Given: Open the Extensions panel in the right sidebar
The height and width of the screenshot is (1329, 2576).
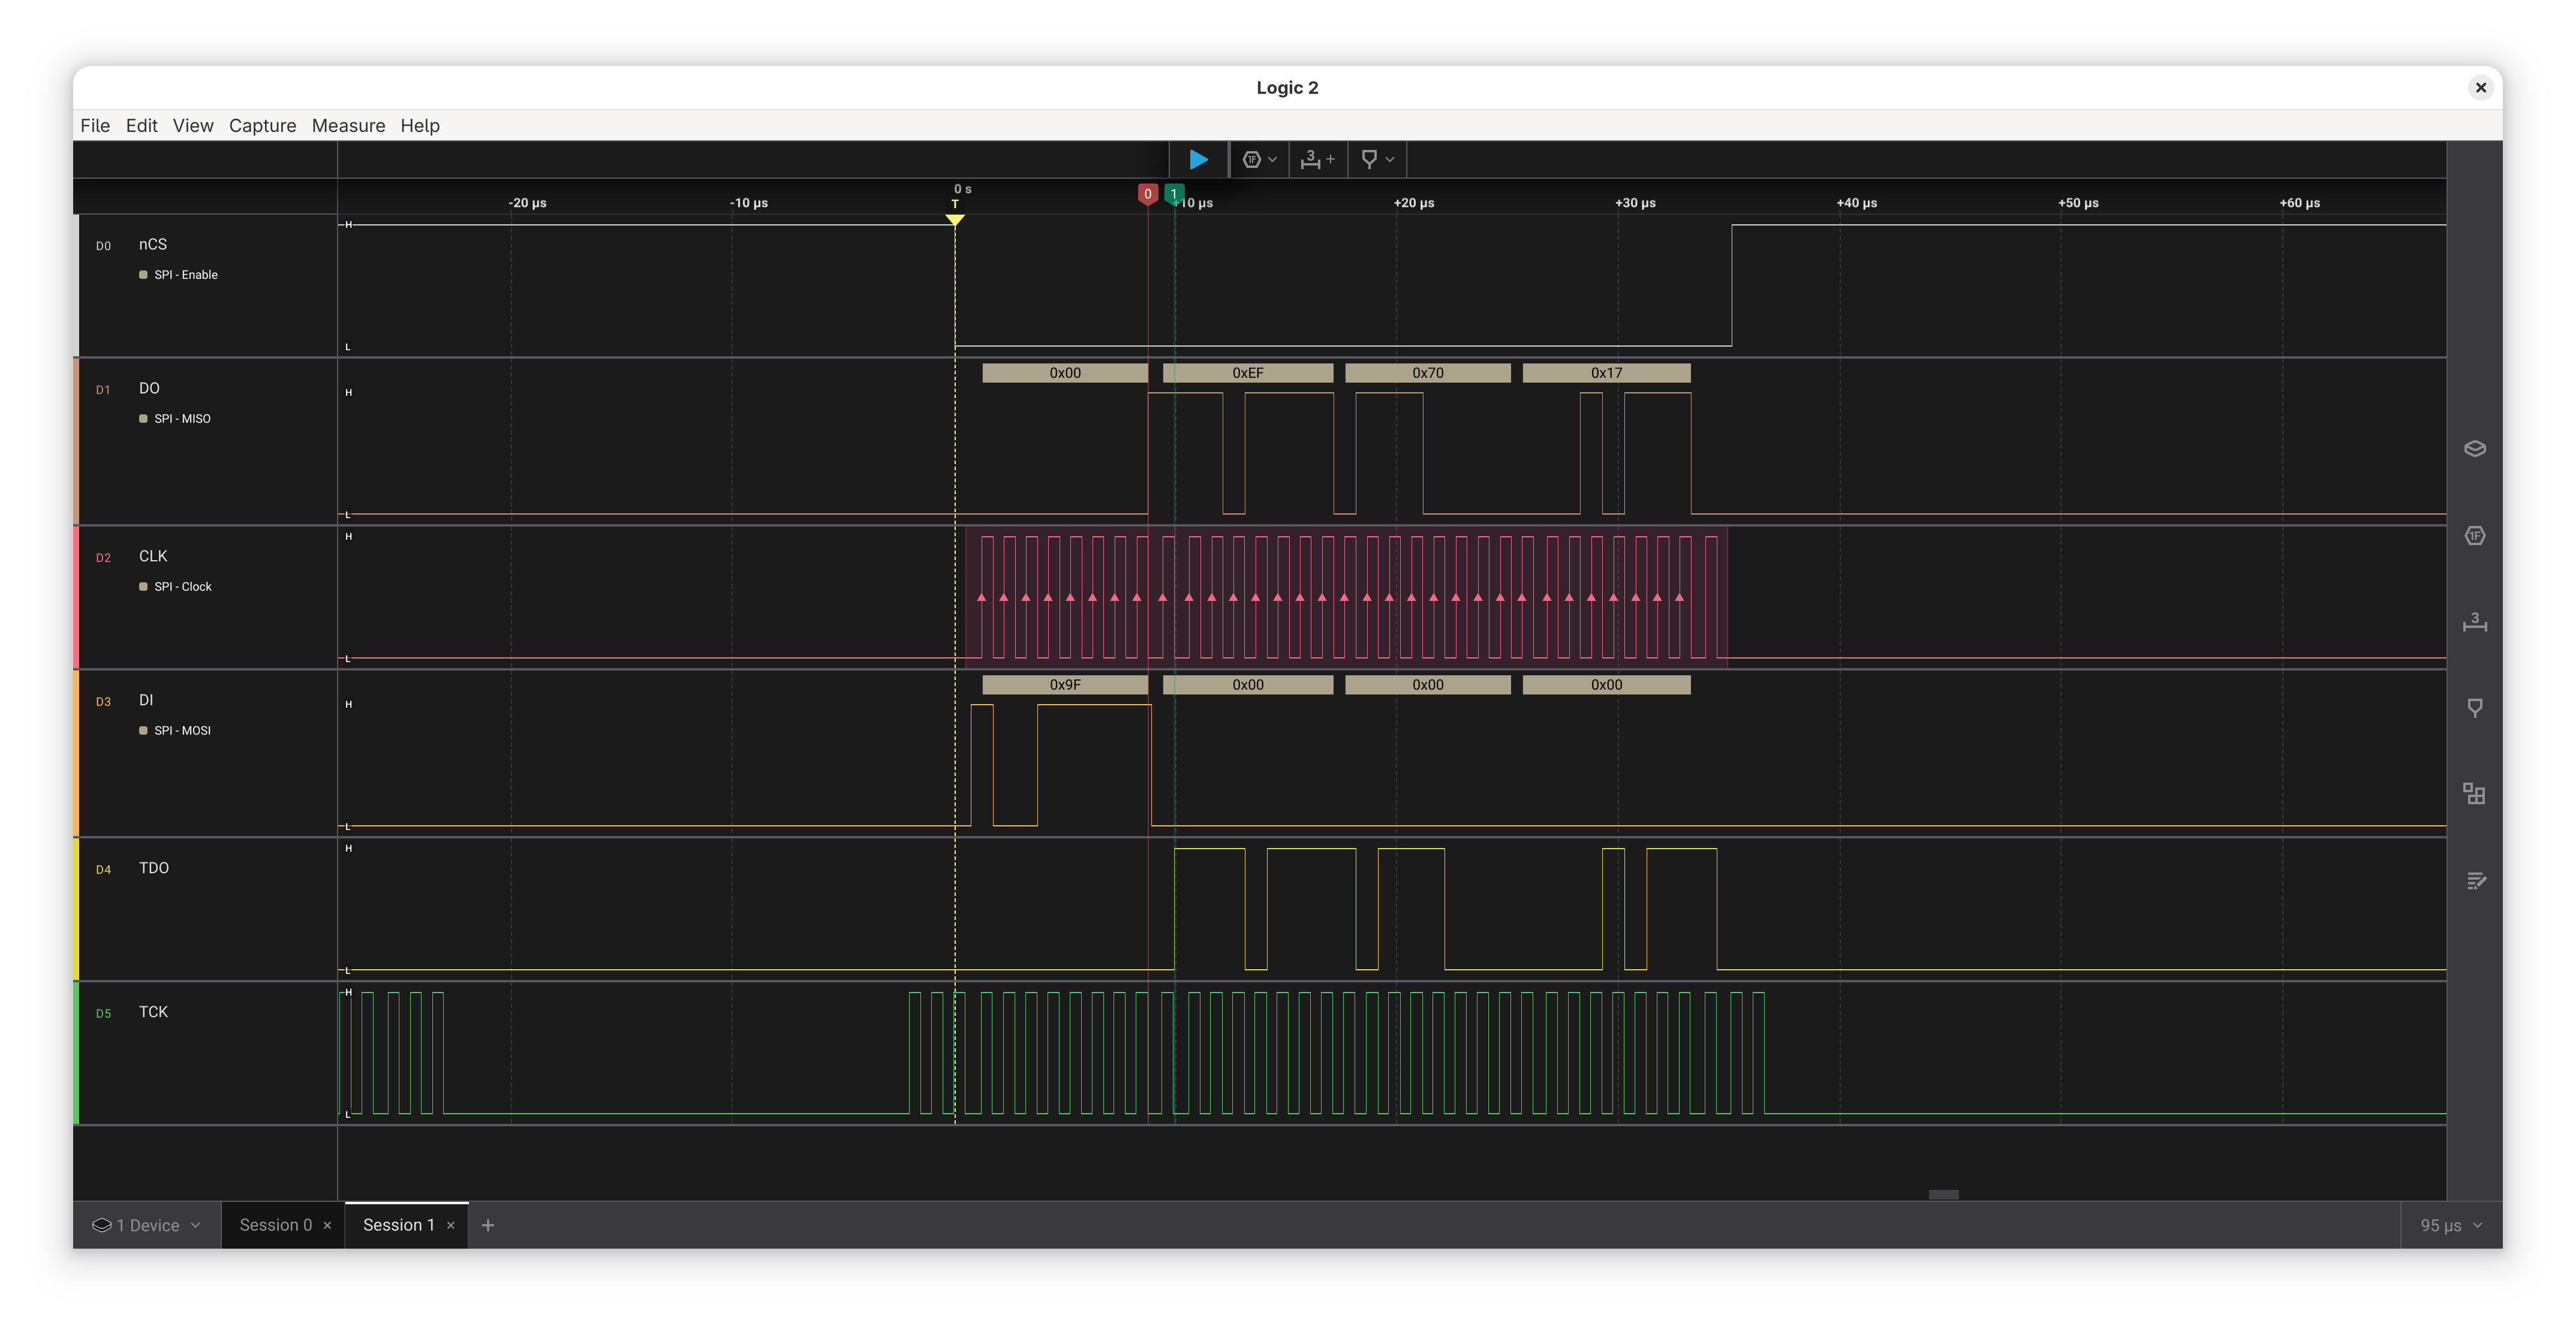Looking at the screenshot, I should click(2475, 793).
